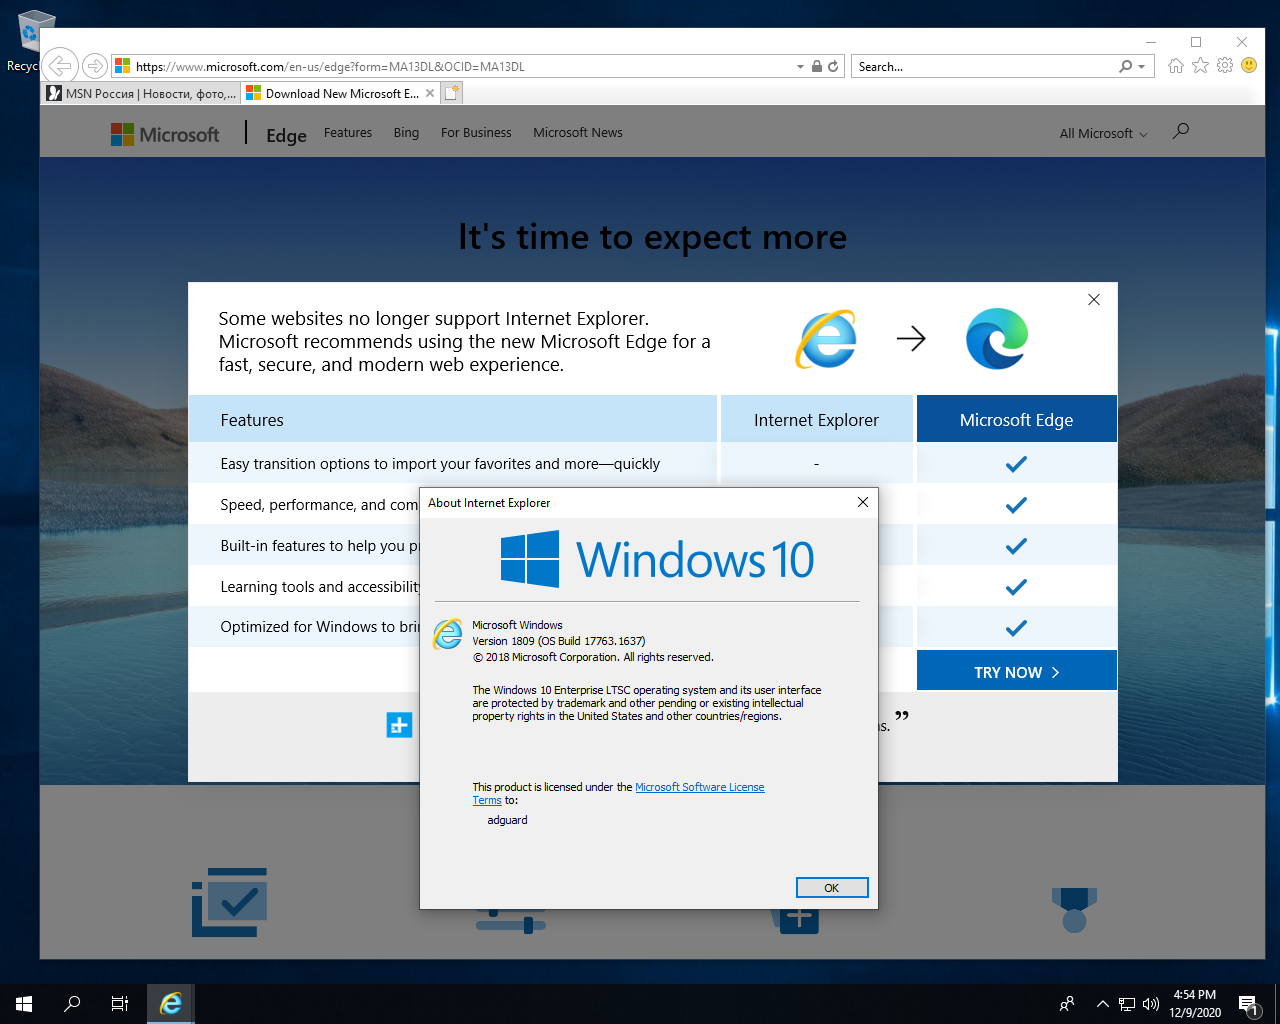Screen dimensions: 1280x1024
Task: Click the smiley feedback icon
Action: coord(1249,66)
